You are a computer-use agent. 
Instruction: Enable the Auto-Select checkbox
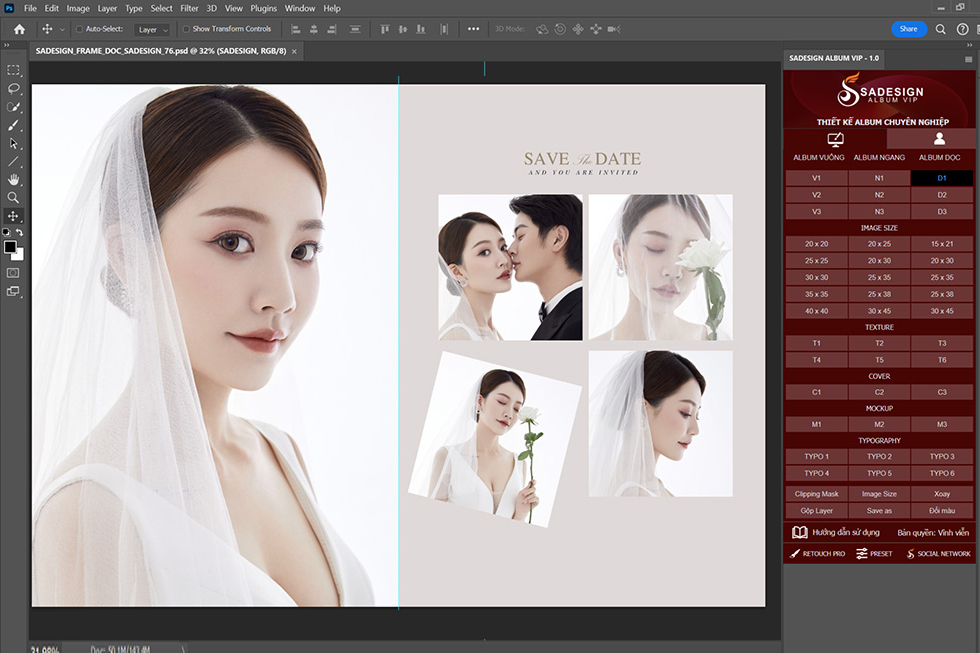(80, 30)
